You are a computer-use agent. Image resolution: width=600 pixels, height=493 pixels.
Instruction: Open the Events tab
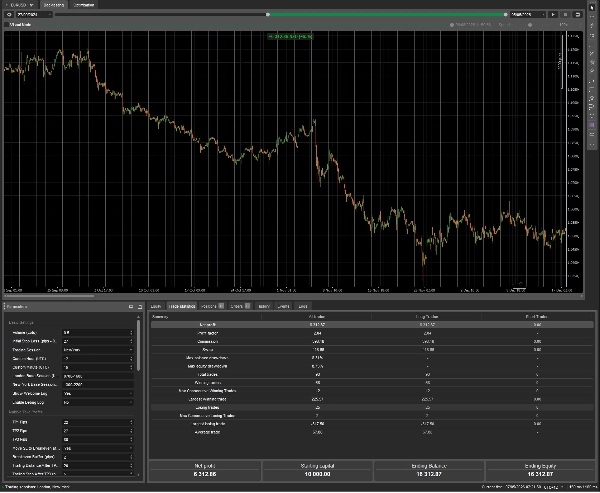pyautogui.click(x=283, y=306)
